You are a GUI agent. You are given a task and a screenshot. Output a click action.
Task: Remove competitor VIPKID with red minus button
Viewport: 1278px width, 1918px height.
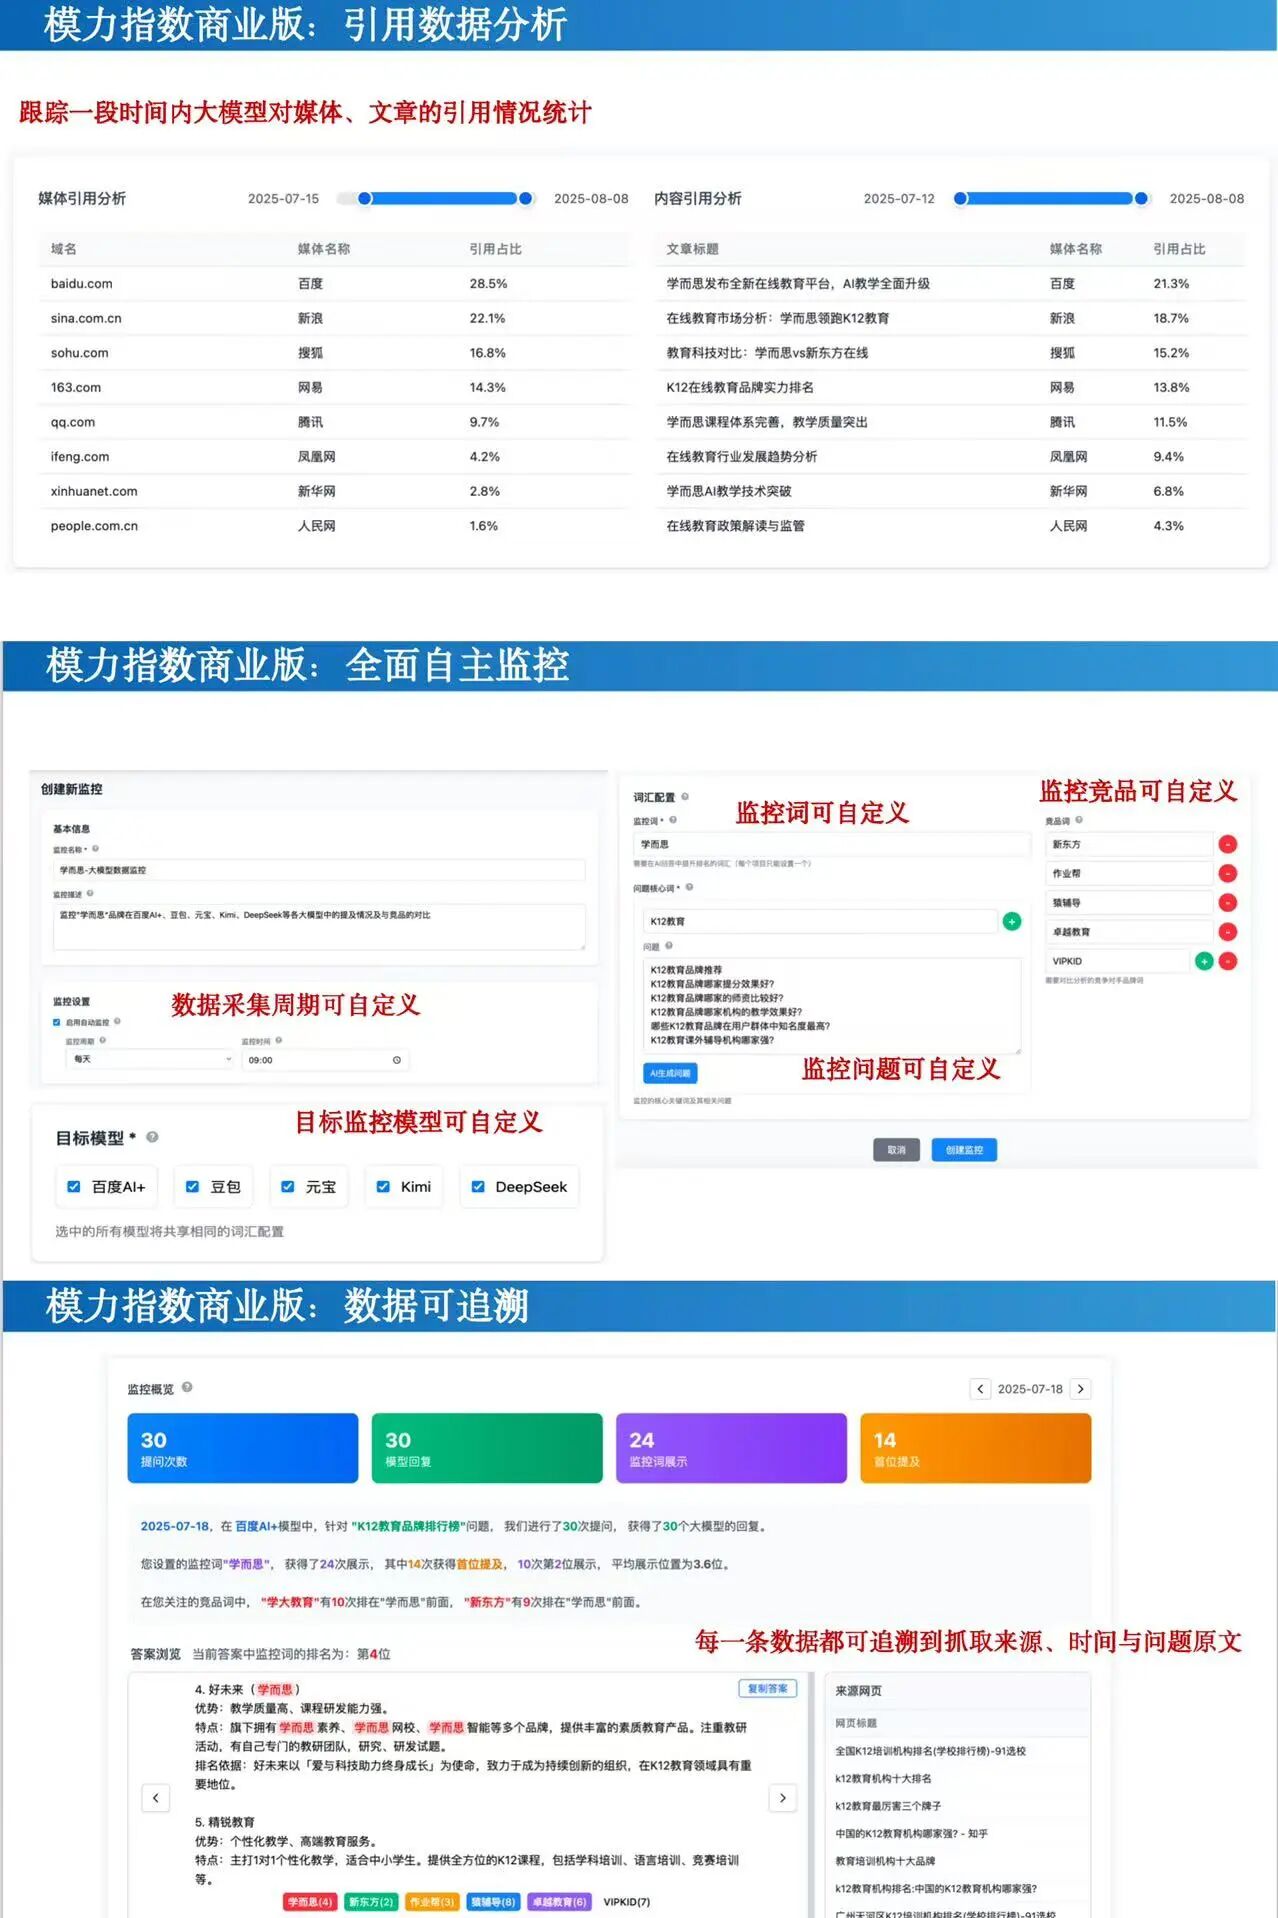click(x=1228, y=961)
